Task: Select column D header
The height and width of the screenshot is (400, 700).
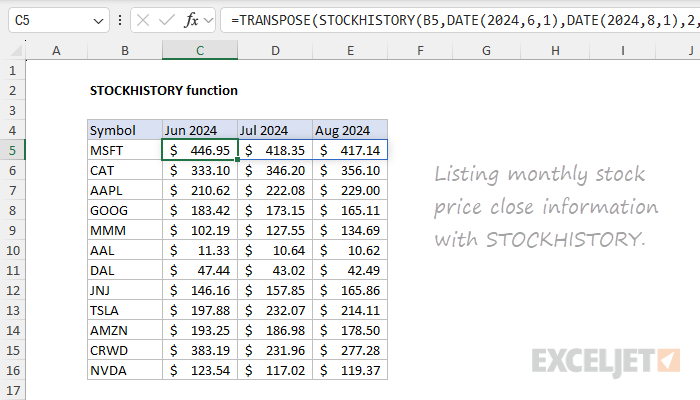Action: [x=275, y=50]
